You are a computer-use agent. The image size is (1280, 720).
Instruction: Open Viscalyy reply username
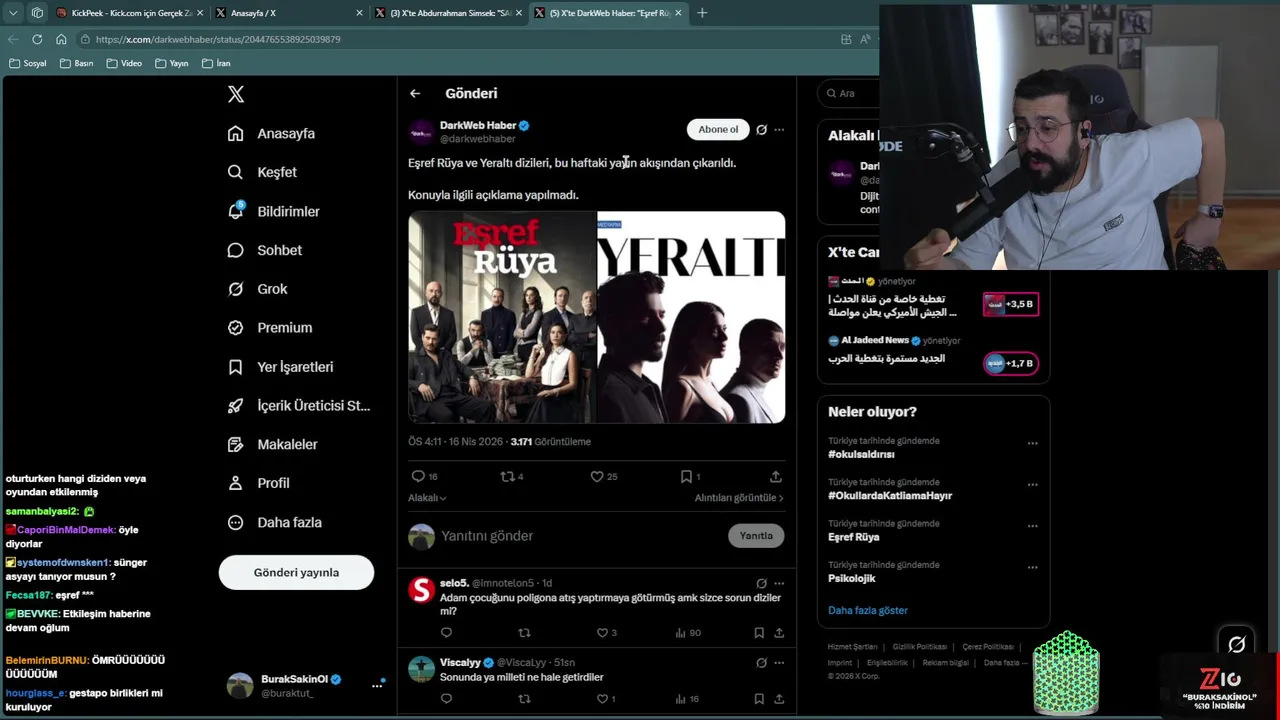[460, 662]
